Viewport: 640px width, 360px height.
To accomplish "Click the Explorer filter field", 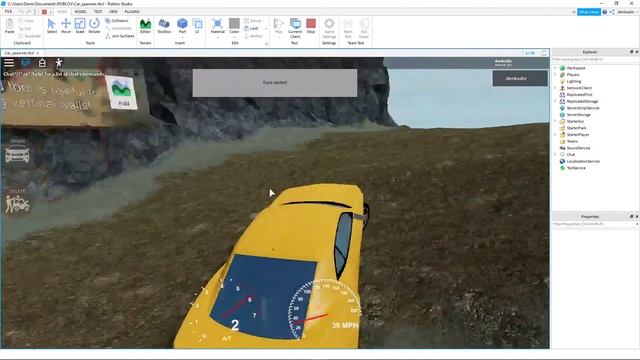I will [x=595, y=60].
